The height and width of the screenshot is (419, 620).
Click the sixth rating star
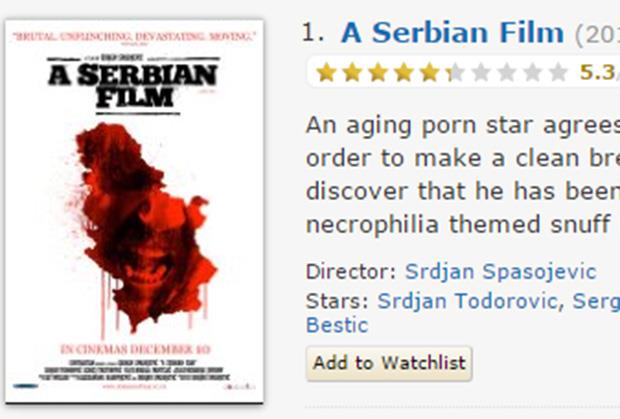[x=455, y=72]
